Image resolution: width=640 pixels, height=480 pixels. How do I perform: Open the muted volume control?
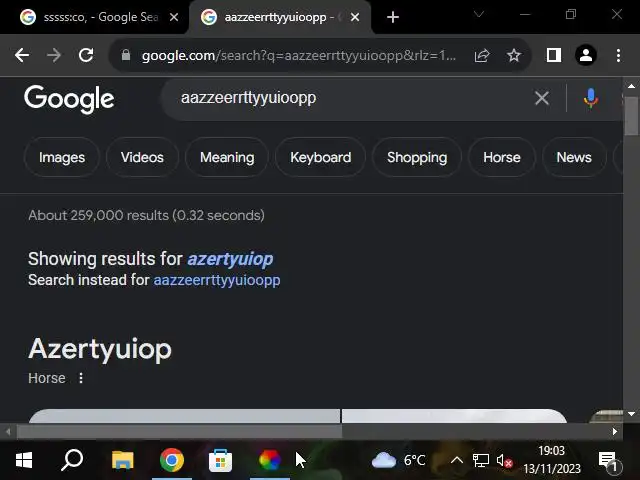504,461
